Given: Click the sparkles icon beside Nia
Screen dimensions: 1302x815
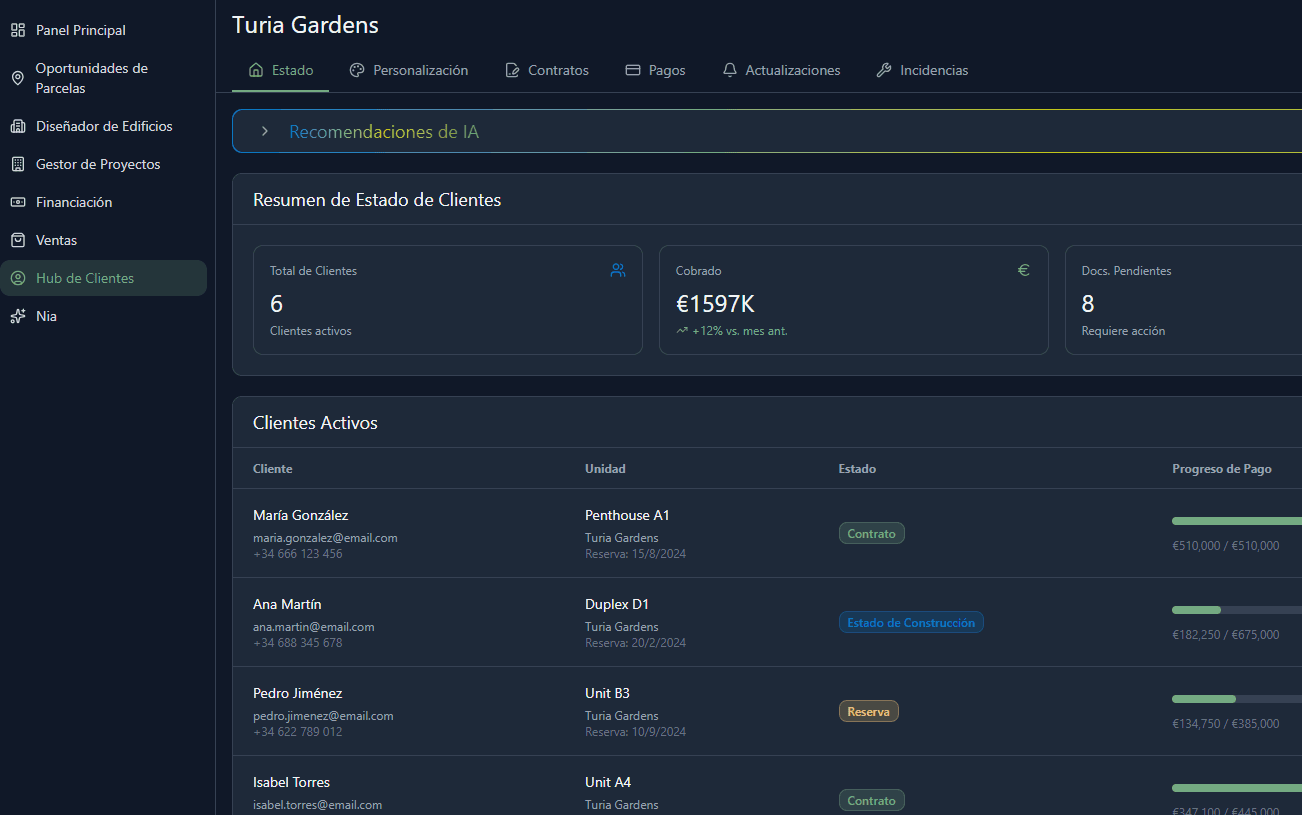Looking at the screenshot, I should [18, 316].
